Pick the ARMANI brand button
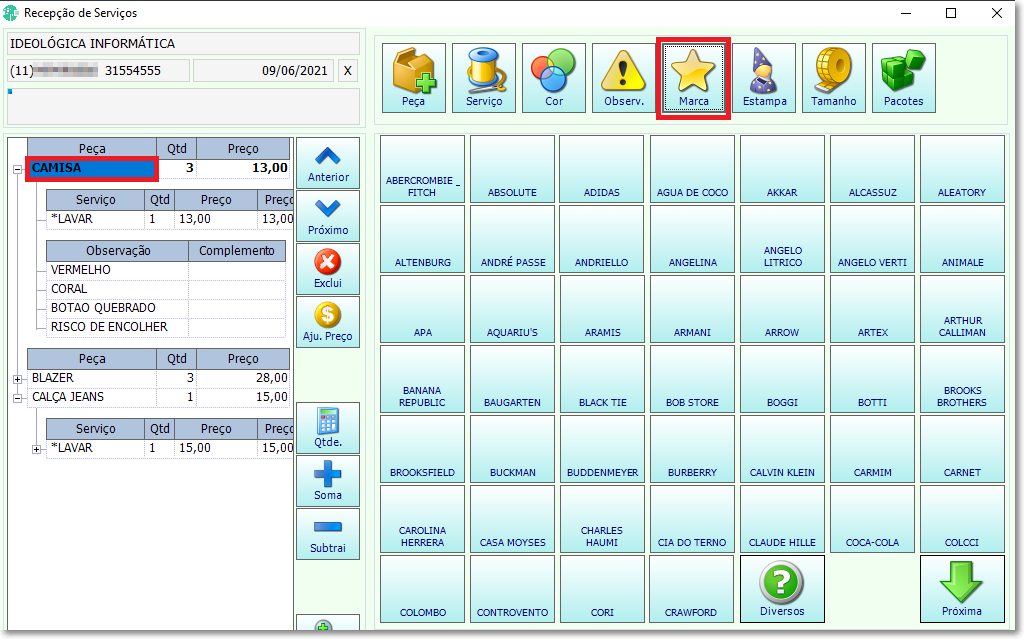 [692, 309]
